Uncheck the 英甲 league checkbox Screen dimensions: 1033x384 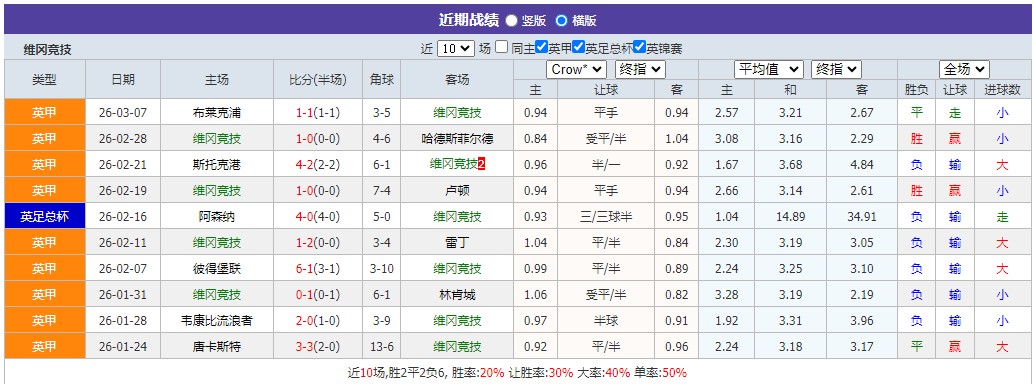(x=542, y=47)
